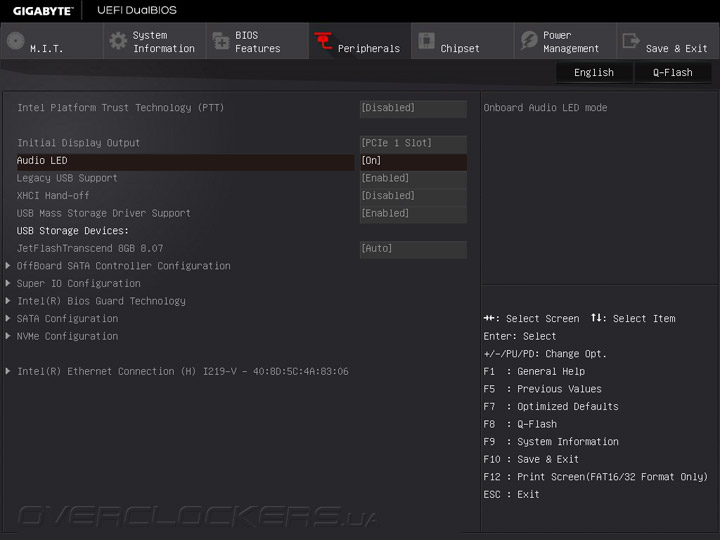Expand OffBoard SATA Controller Configuration arrow
720x540 pixels.
(8, 266)
